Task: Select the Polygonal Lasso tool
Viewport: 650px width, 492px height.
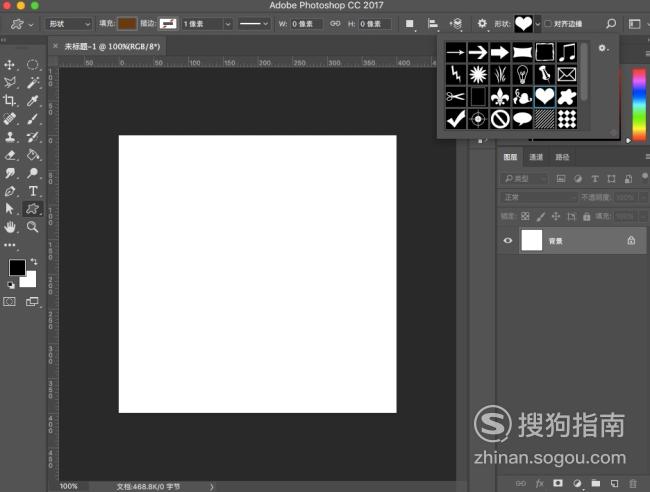Action: 10,82
